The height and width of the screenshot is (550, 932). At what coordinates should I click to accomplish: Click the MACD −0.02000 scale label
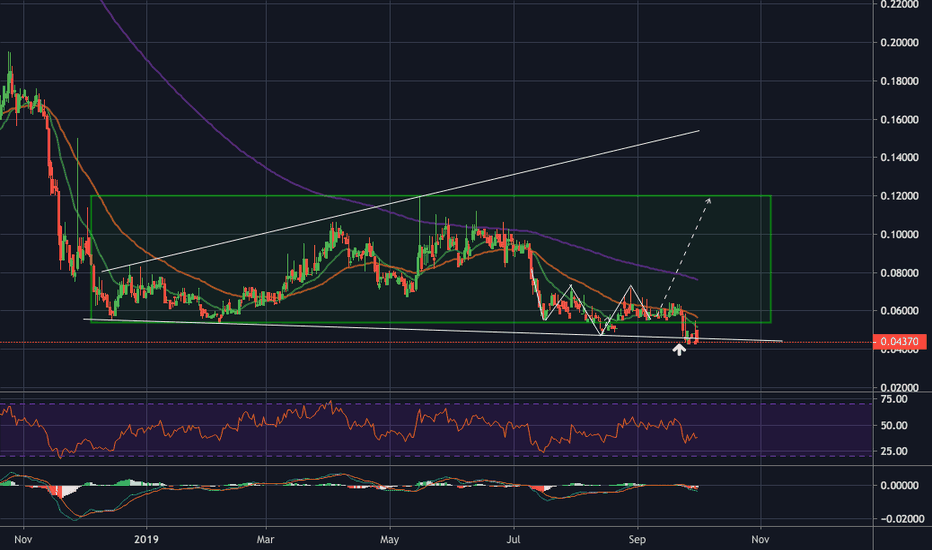click(x=902, y=518)
